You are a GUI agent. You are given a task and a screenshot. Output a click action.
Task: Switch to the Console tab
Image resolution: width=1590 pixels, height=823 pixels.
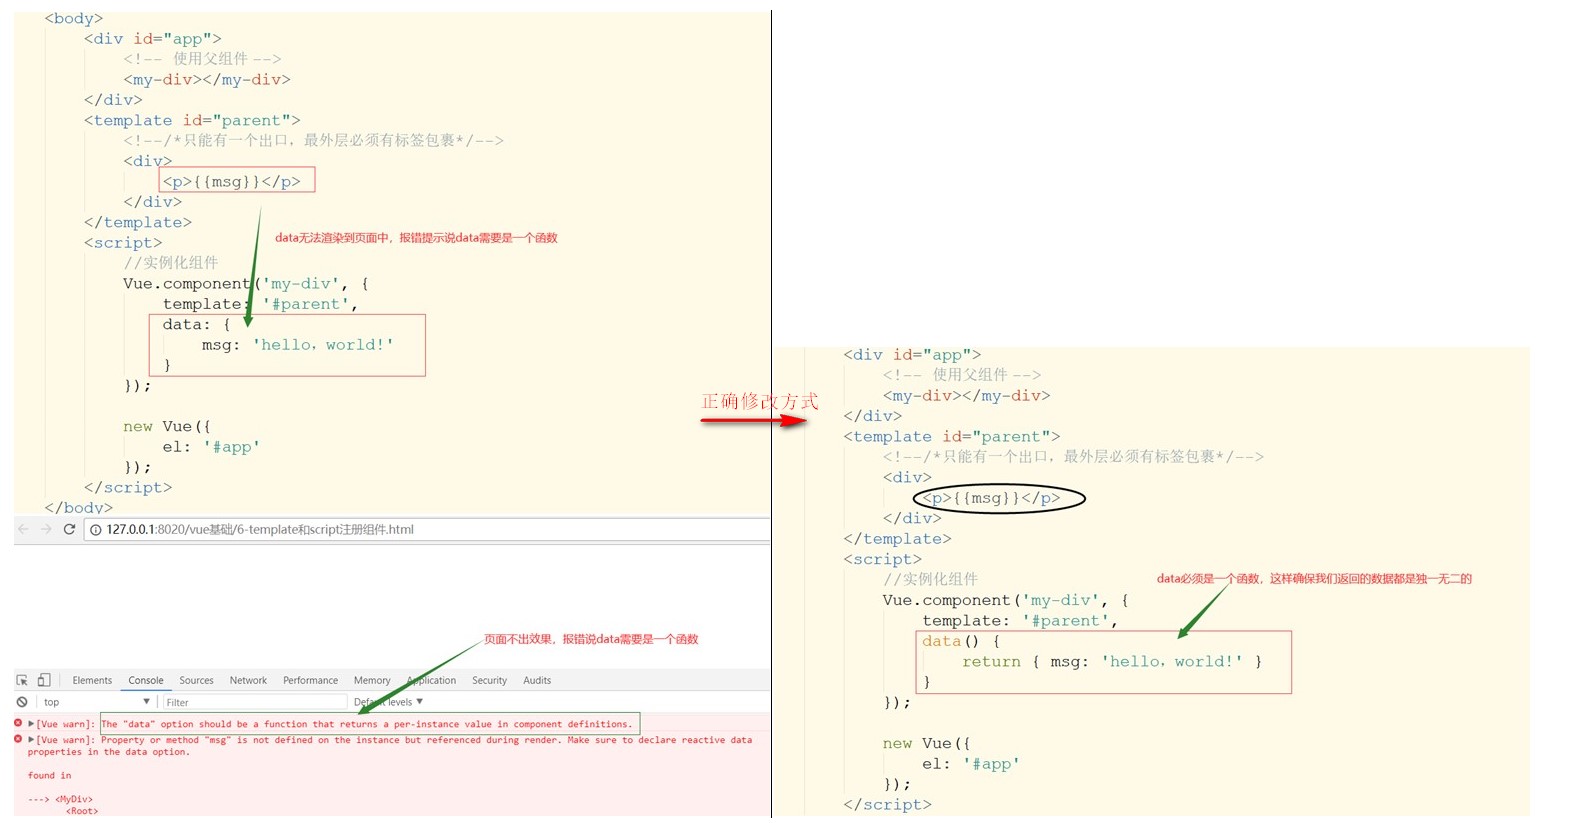click(146, 680)
